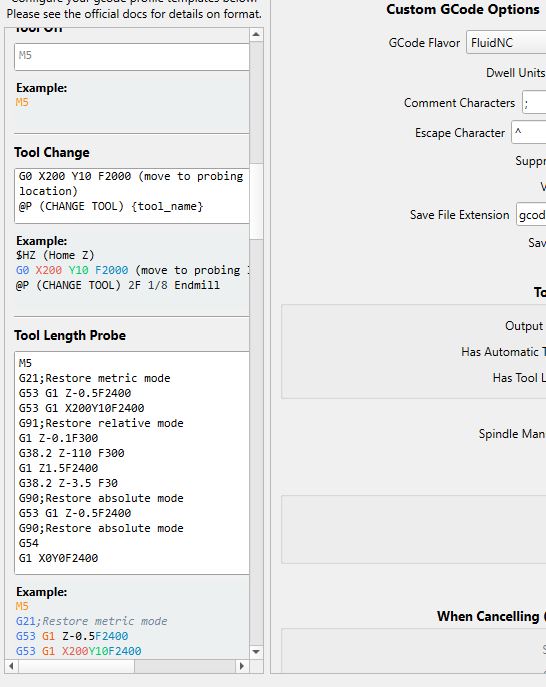546x687 pixels.
Task: Click the Escape Character field
Action: pyautogui.click(x=529, y=132)
